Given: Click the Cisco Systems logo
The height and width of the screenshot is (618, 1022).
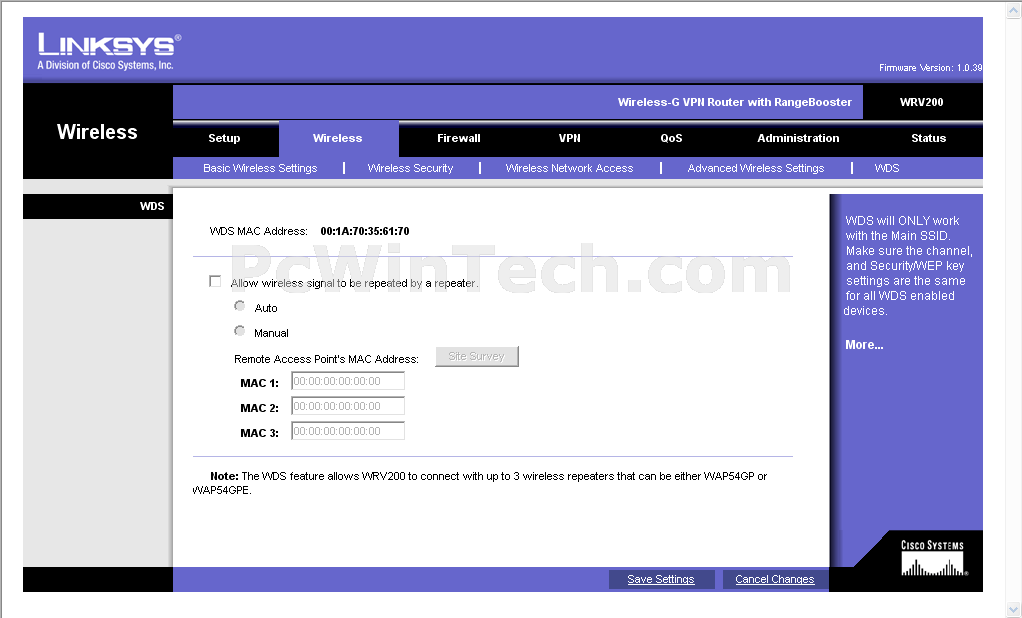Looking at the screenshot, I should [933, 558].
